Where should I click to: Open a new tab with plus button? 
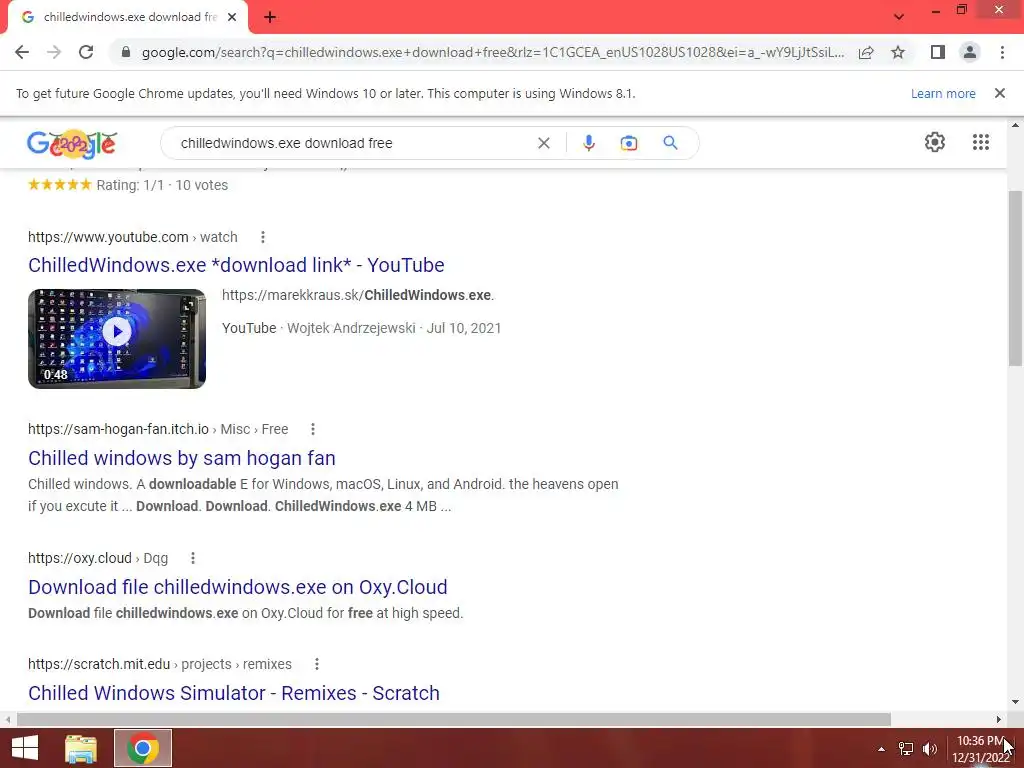point(270,18)
